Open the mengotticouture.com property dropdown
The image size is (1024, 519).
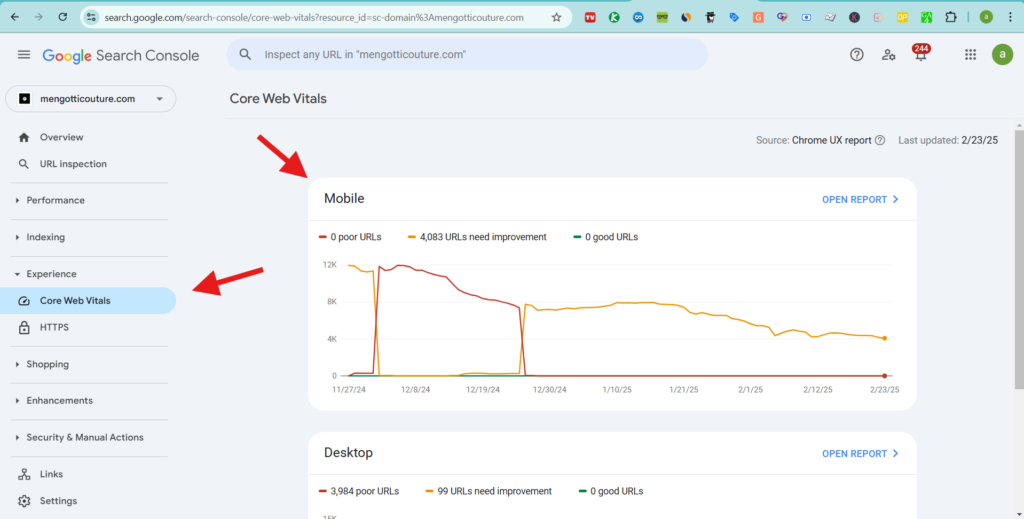pyautogui.click(x=91, y=99)
